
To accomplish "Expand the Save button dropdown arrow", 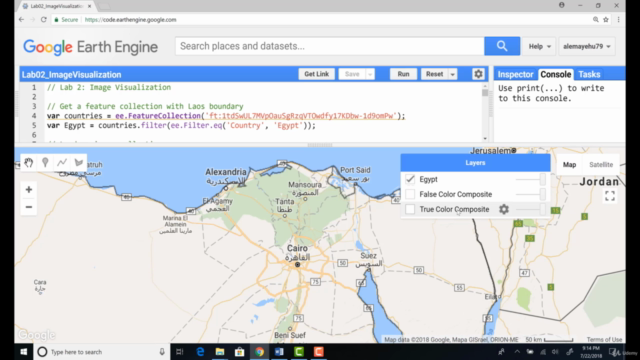I will coord(370,74).
